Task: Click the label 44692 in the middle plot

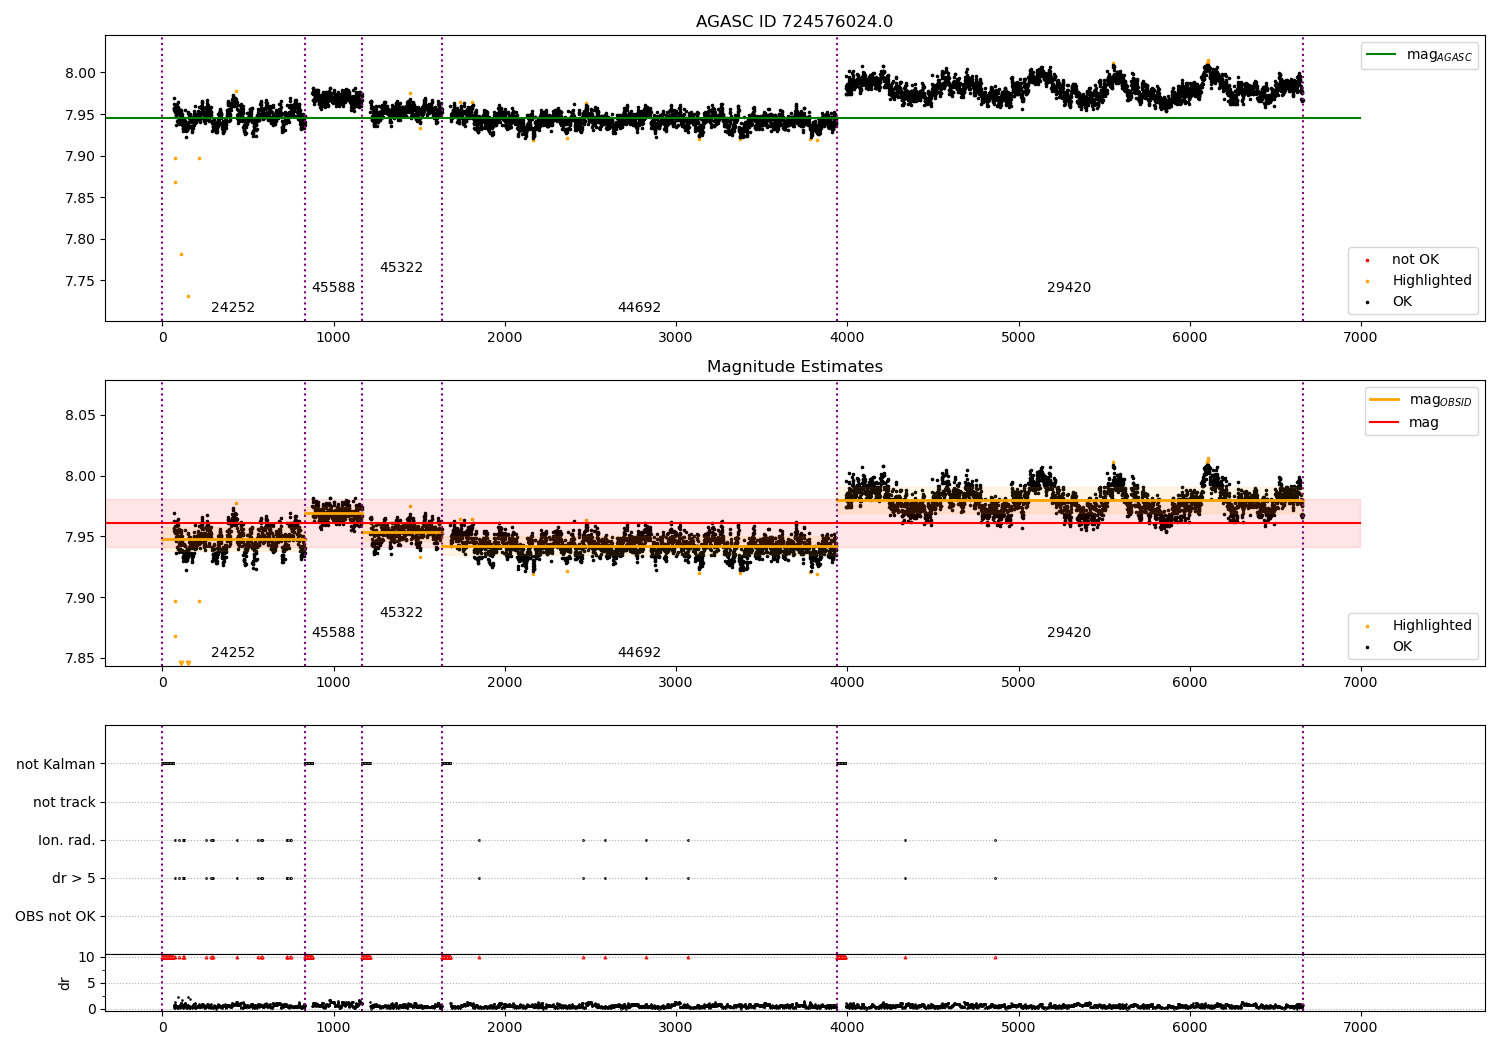Action: pos(639,653)
